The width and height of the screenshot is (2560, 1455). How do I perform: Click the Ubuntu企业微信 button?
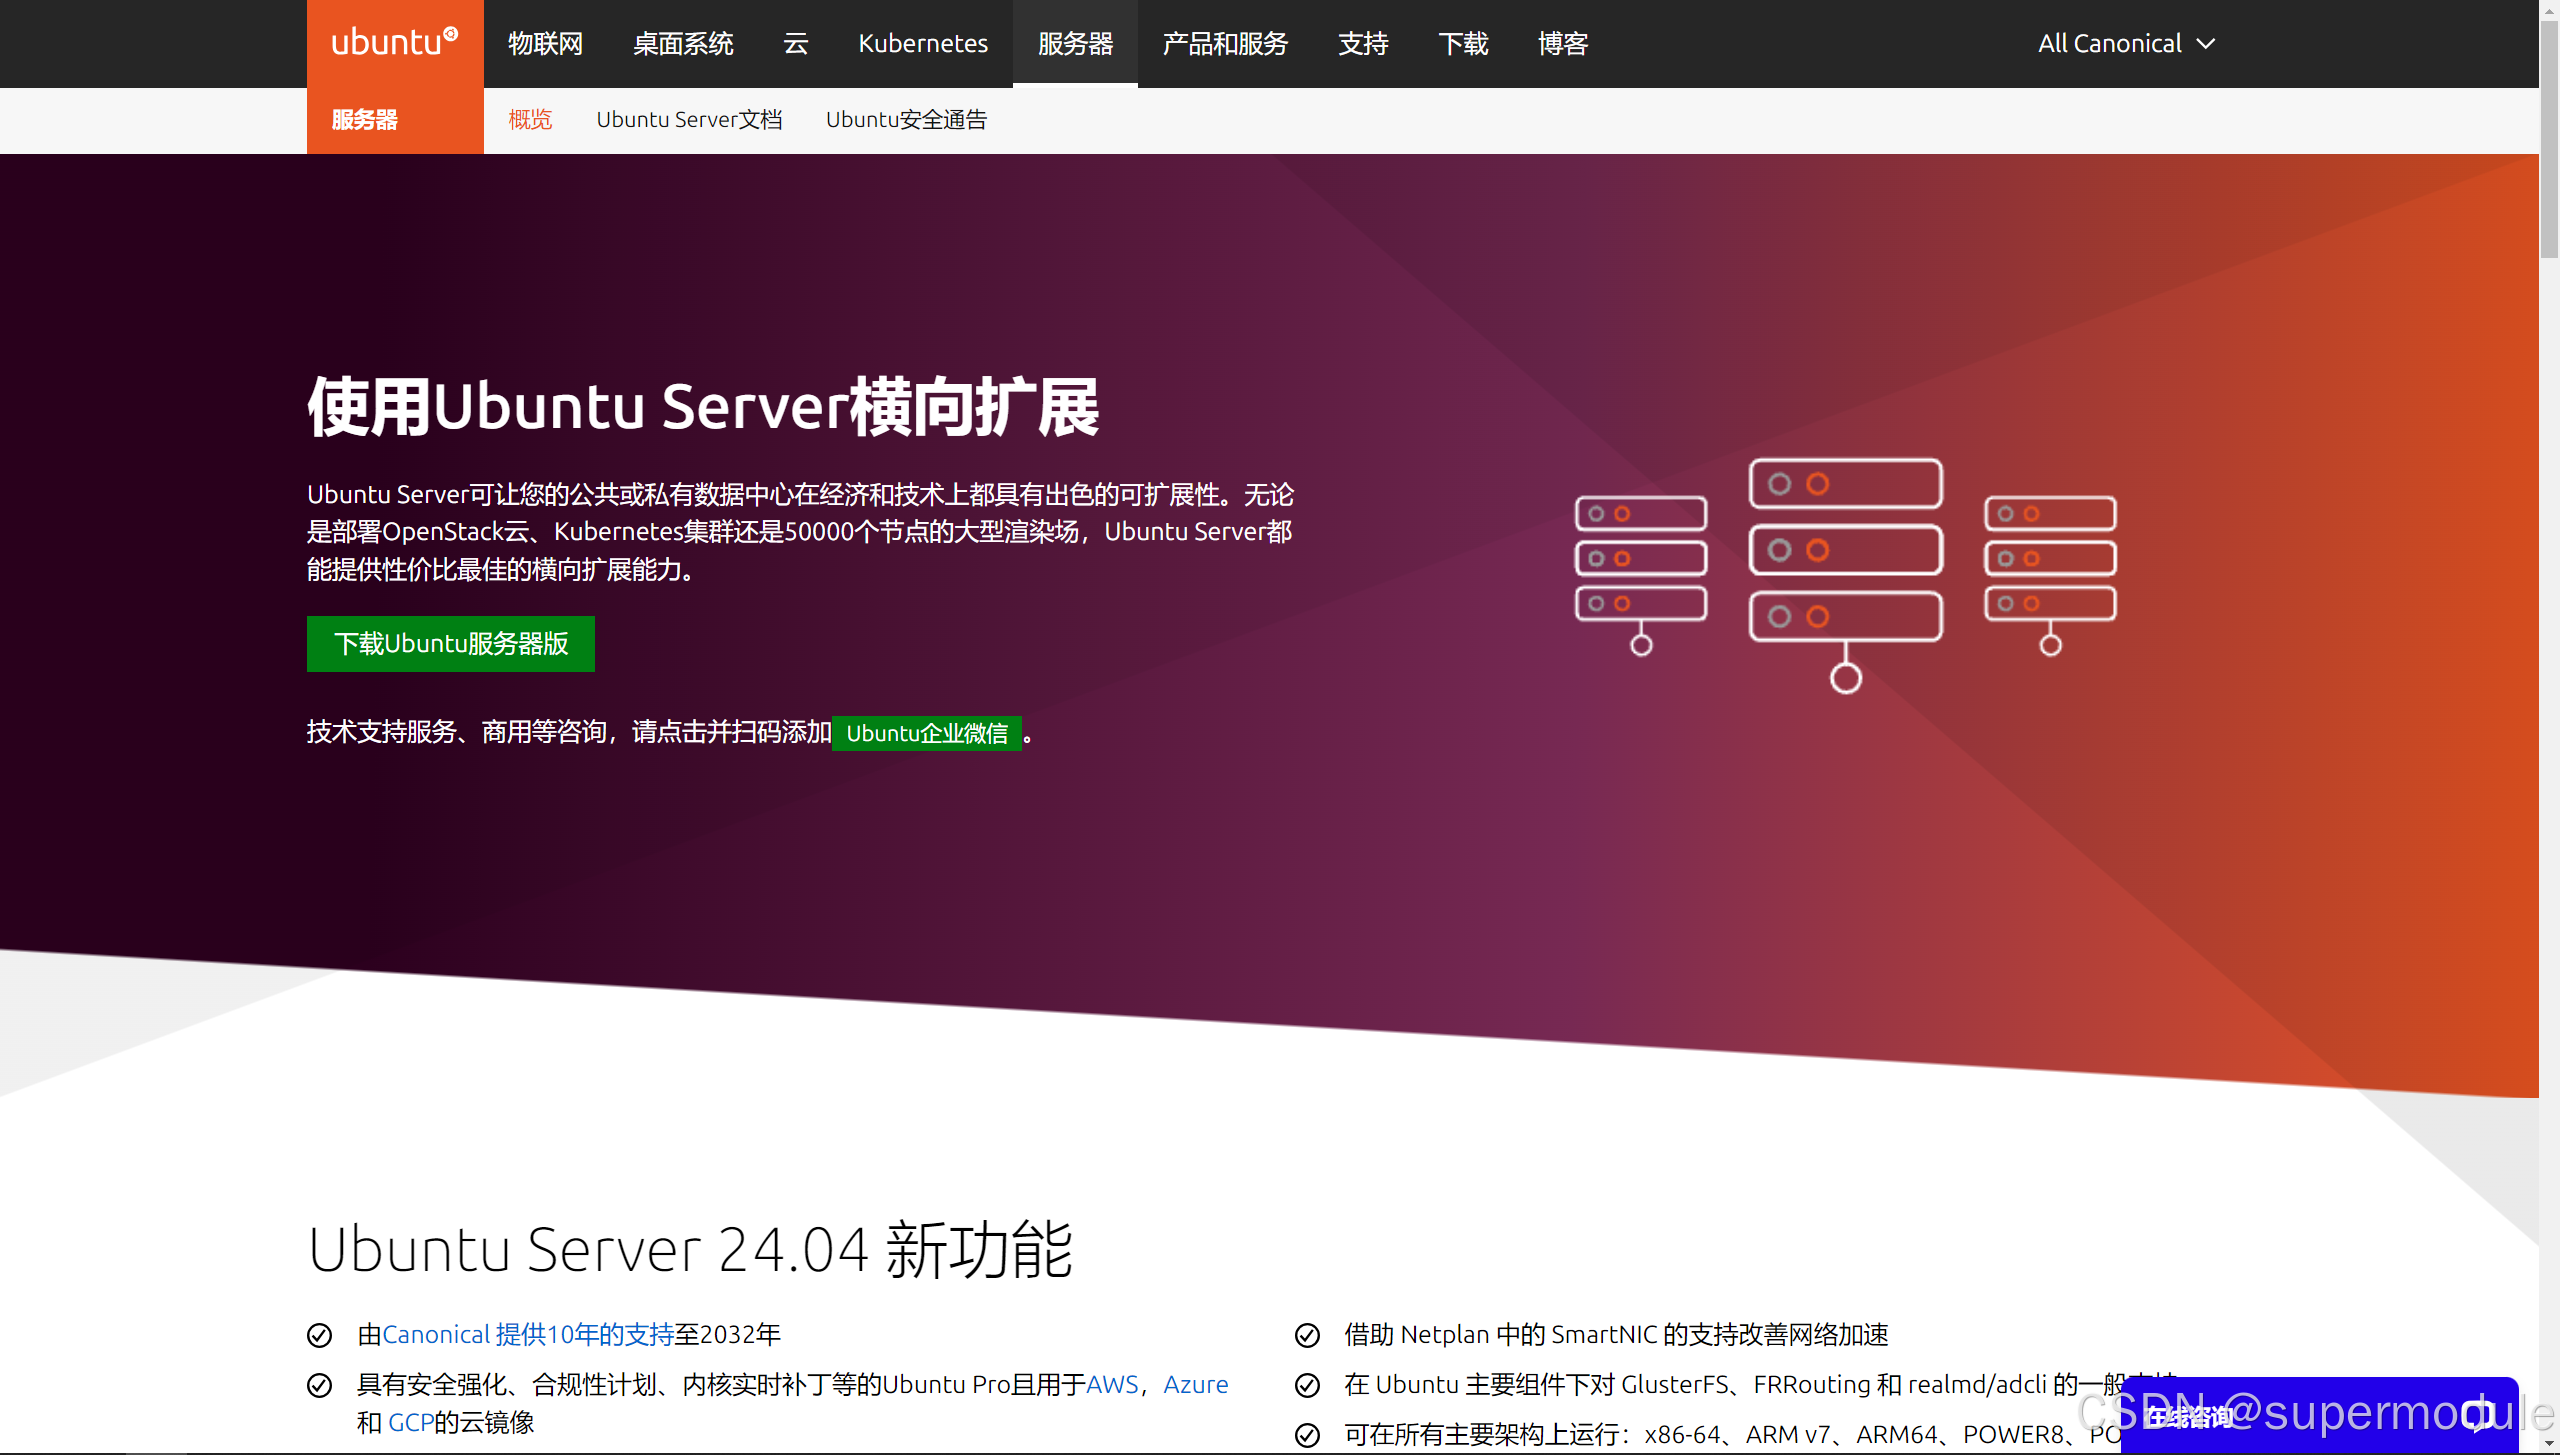pos(926,733)
